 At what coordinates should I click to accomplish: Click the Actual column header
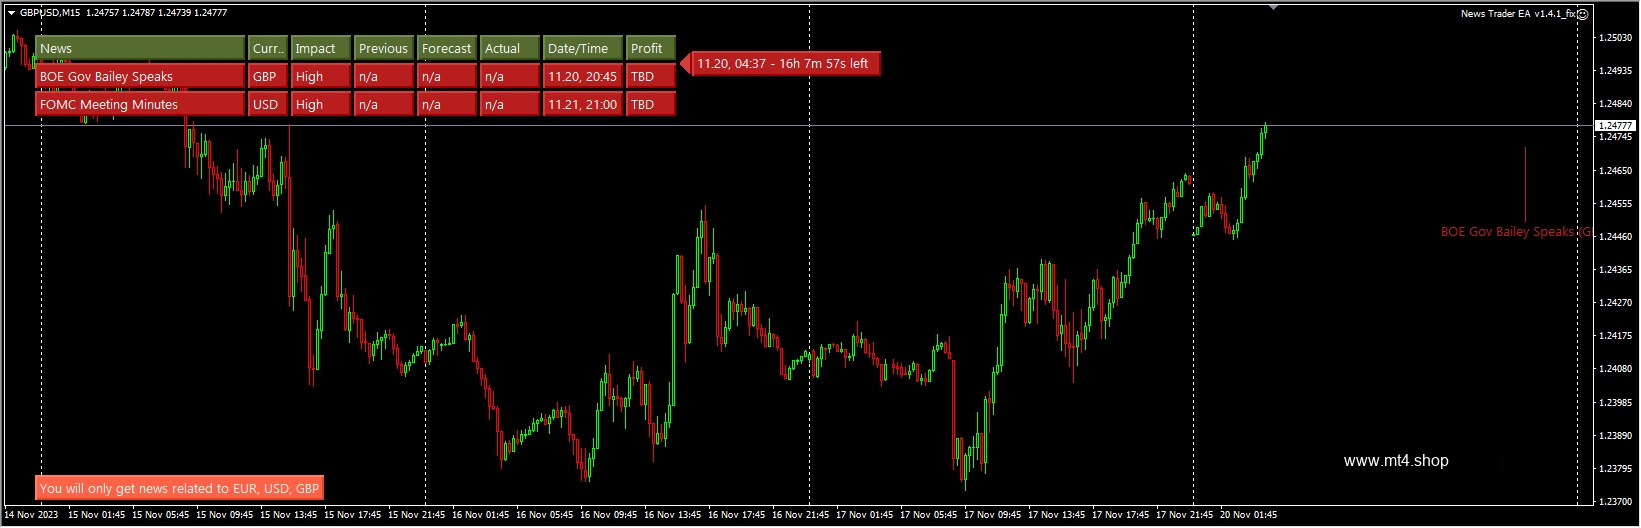(509, 48)
